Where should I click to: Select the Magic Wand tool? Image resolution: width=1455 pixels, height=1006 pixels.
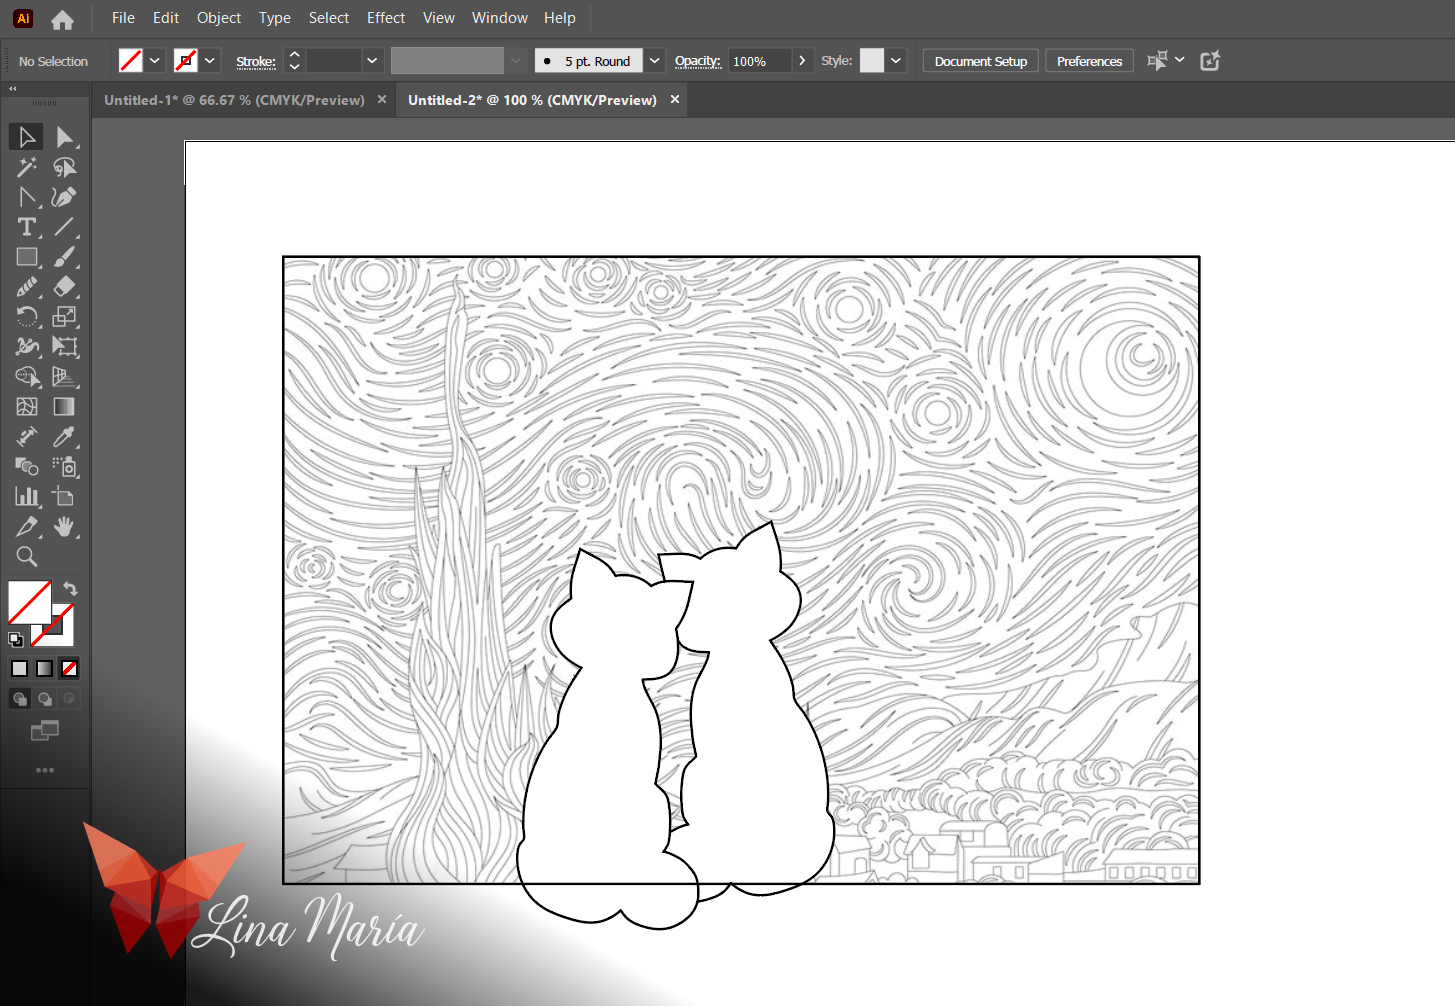[x=26, y=167]
